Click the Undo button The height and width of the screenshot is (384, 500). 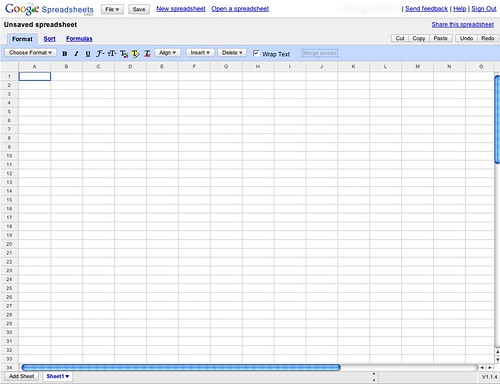click(x=466, y=38)
